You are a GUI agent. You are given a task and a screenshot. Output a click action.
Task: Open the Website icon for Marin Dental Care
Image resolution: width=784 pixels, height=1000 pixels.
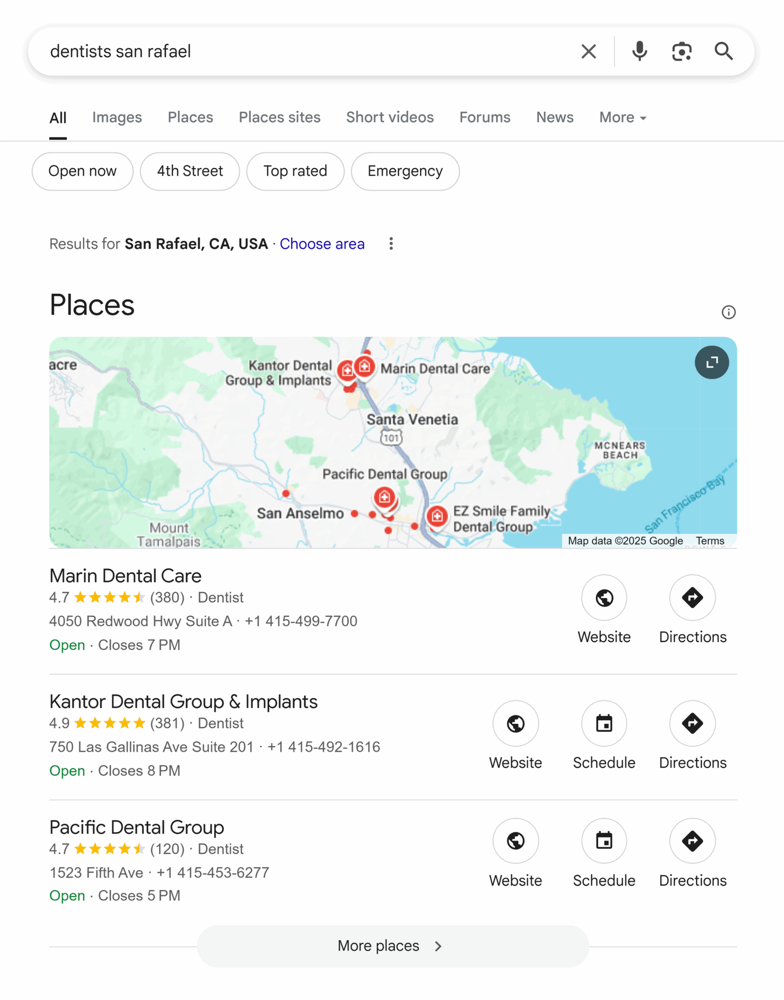[604, 597]
